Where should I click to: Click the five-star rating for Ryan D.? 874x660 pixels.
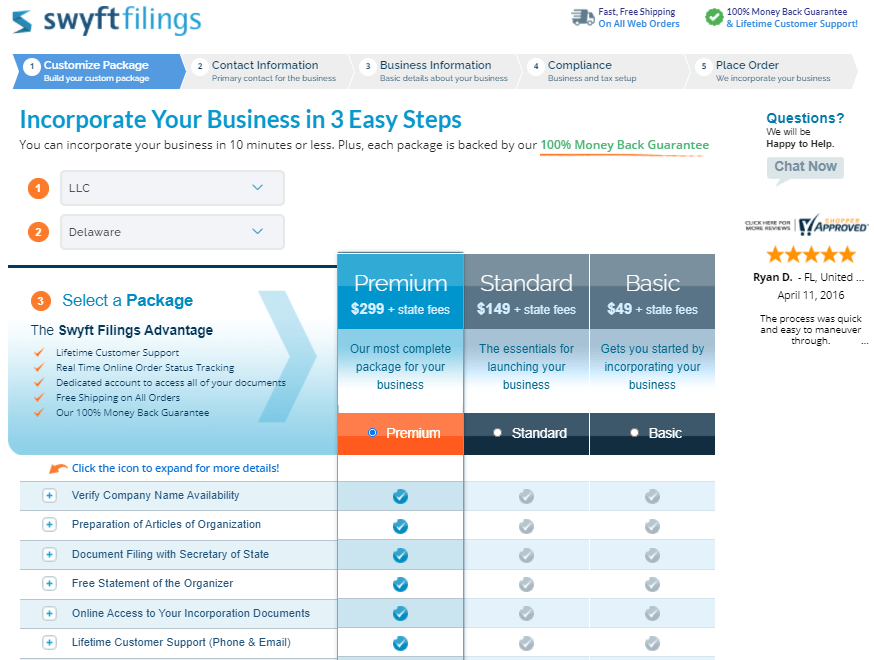pyautogui.click(x=810, y=254)
